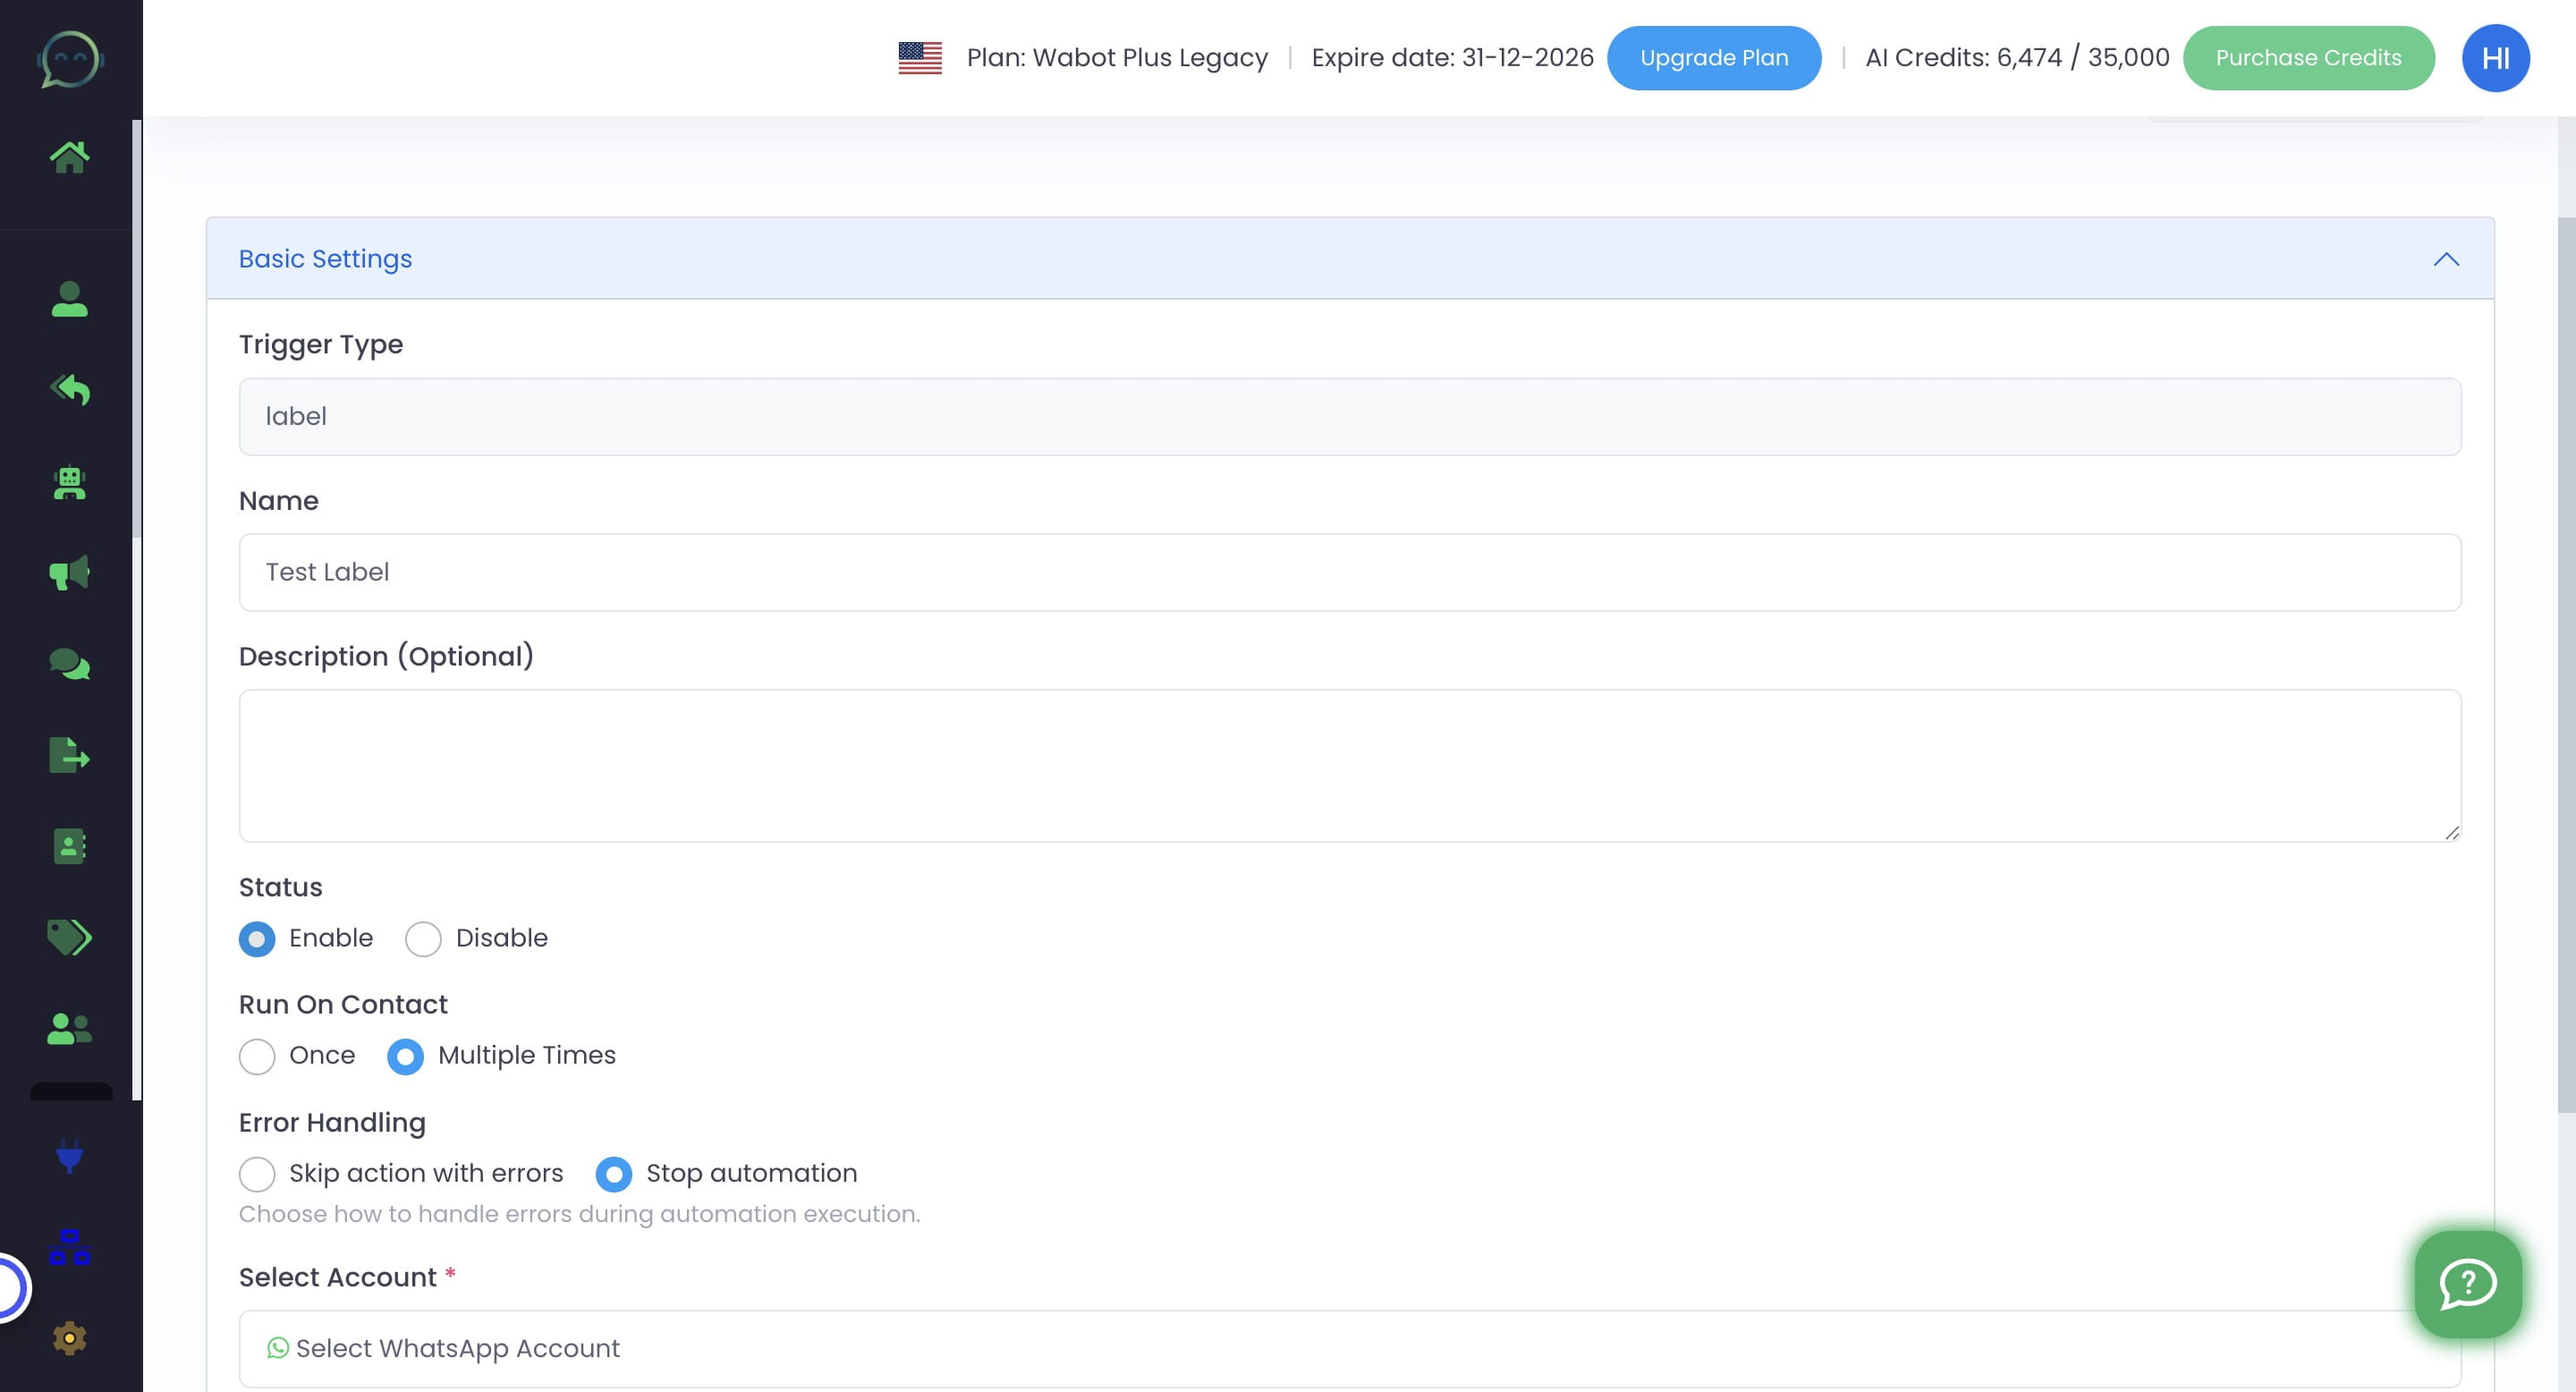Collapse the Basic Settings section chevron

2445,260
